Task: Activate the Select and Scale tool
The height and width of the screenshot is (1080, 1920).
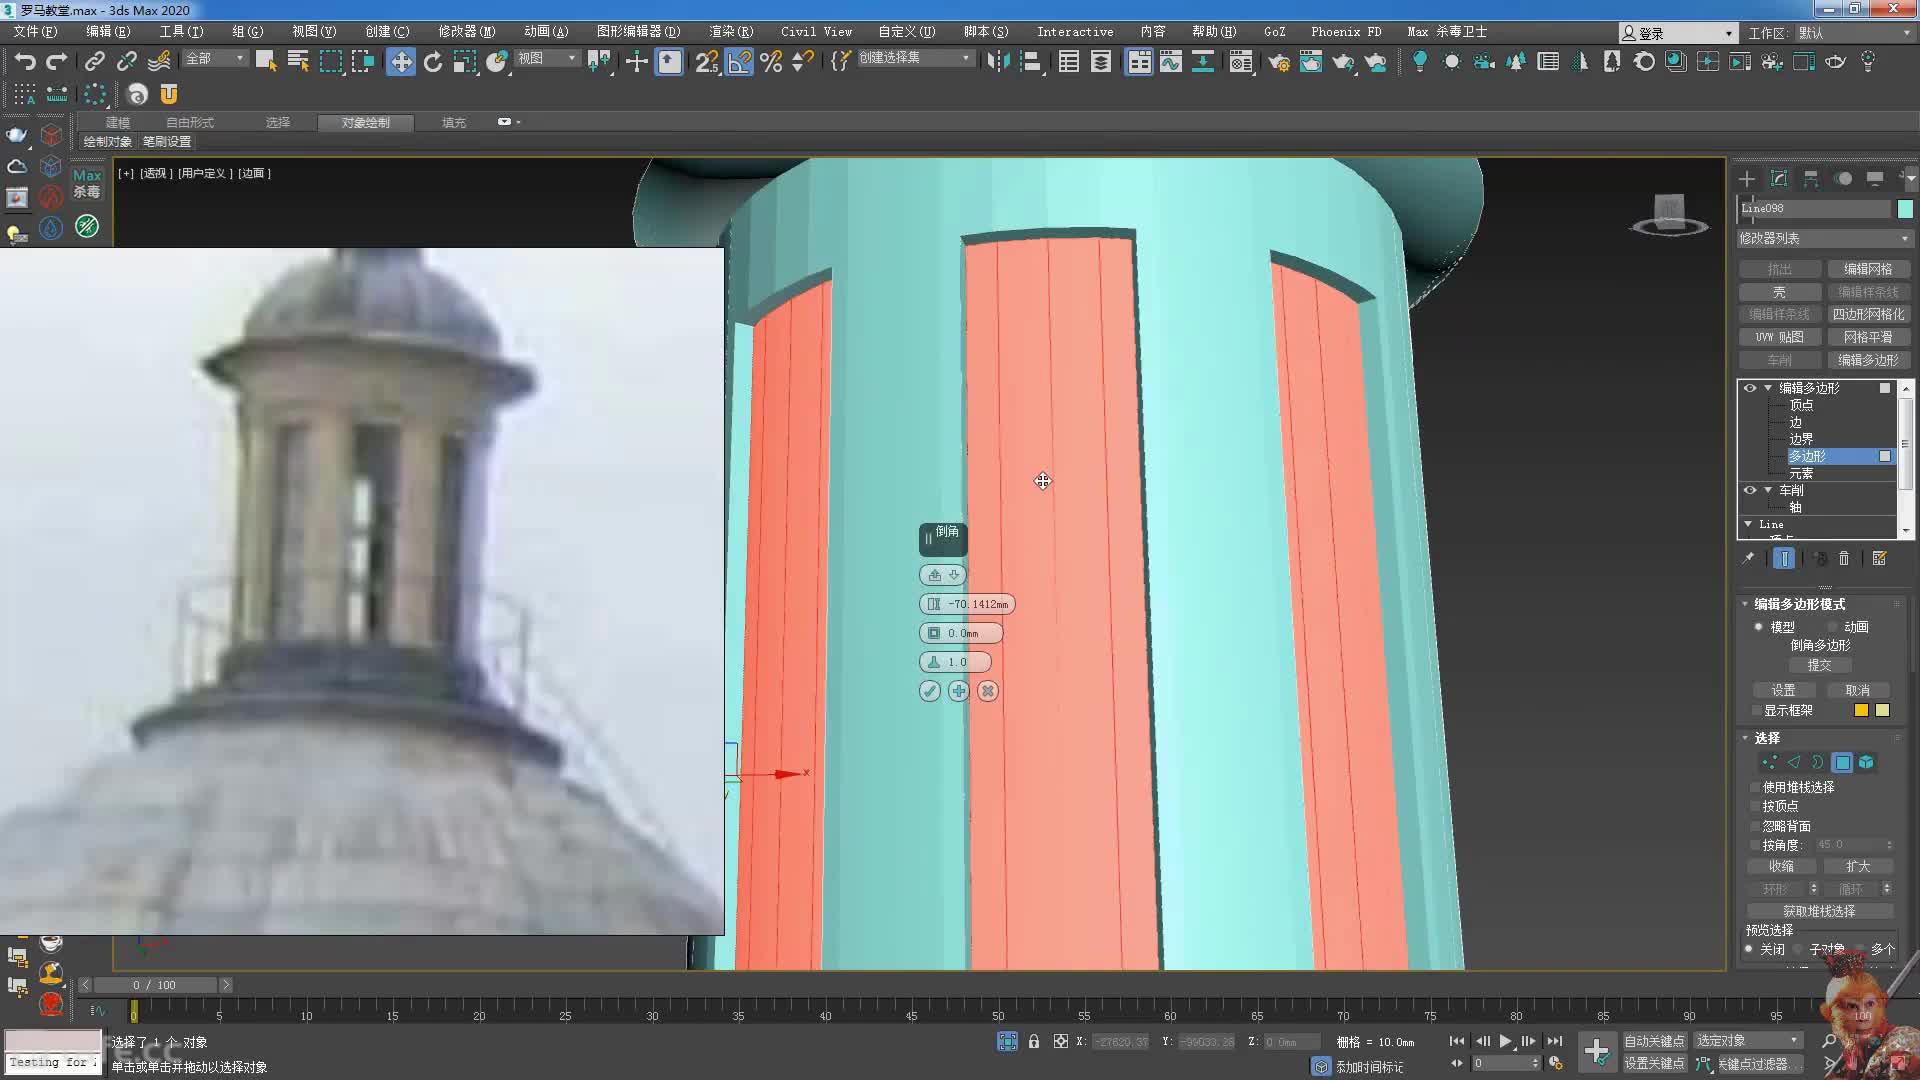Action: (464, 61)
